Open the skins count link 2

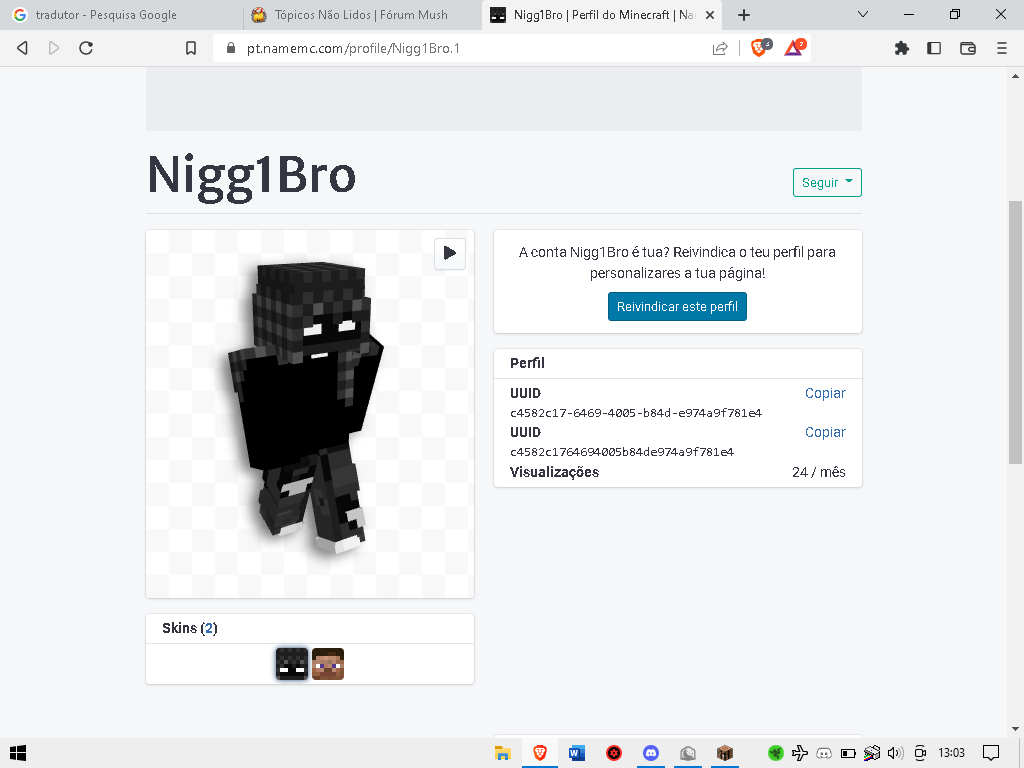tap(209, 628)
